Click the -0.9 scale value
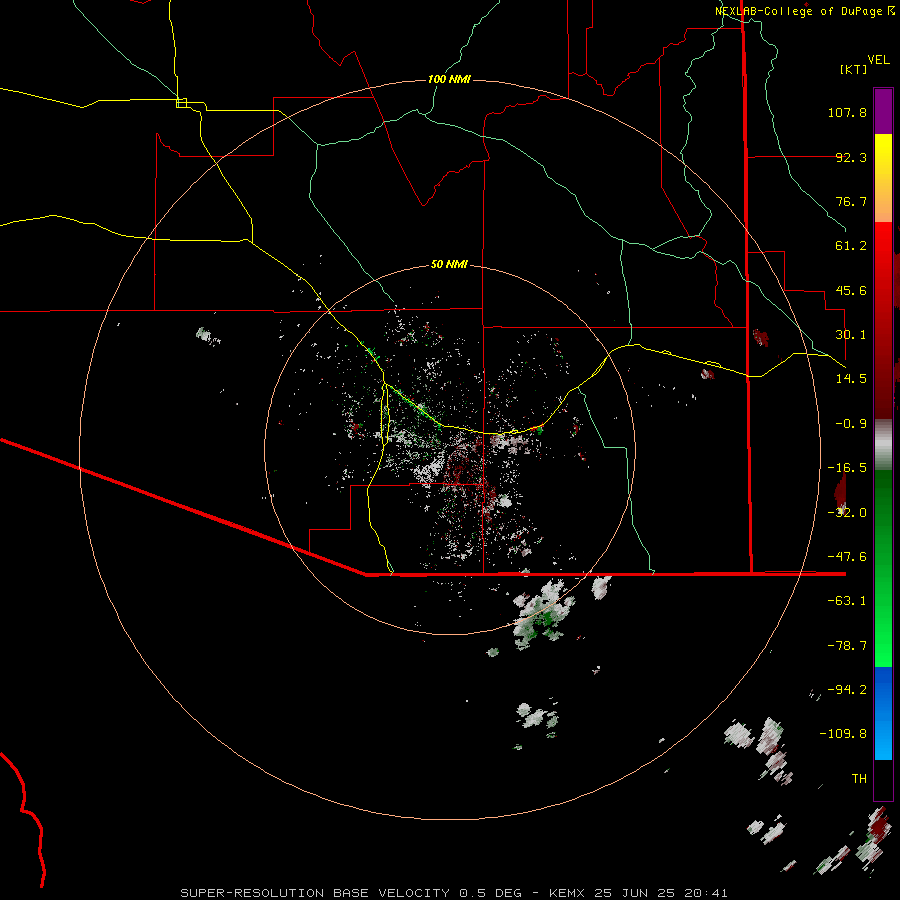 pos(851,424)
